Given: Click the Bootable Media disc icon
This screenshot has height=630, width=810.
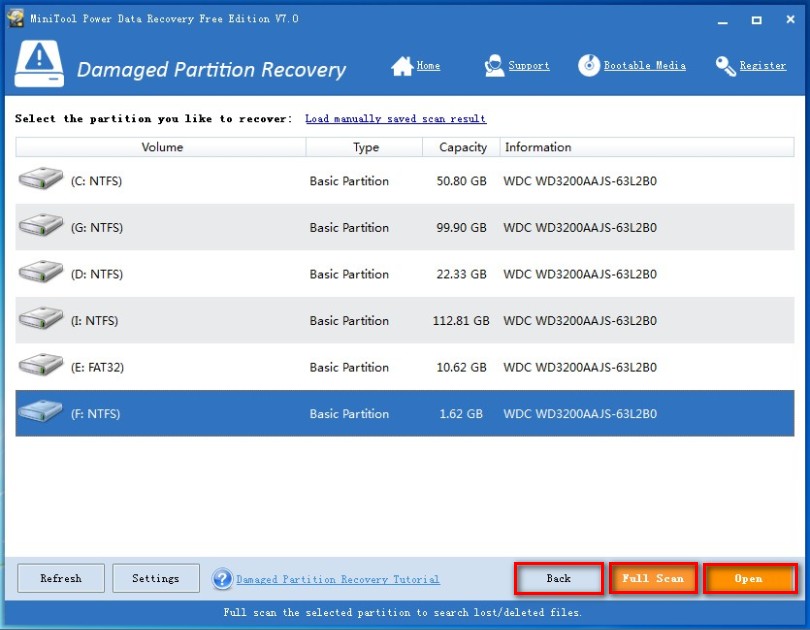Looking at the screenshot, I should pos(589,66).
